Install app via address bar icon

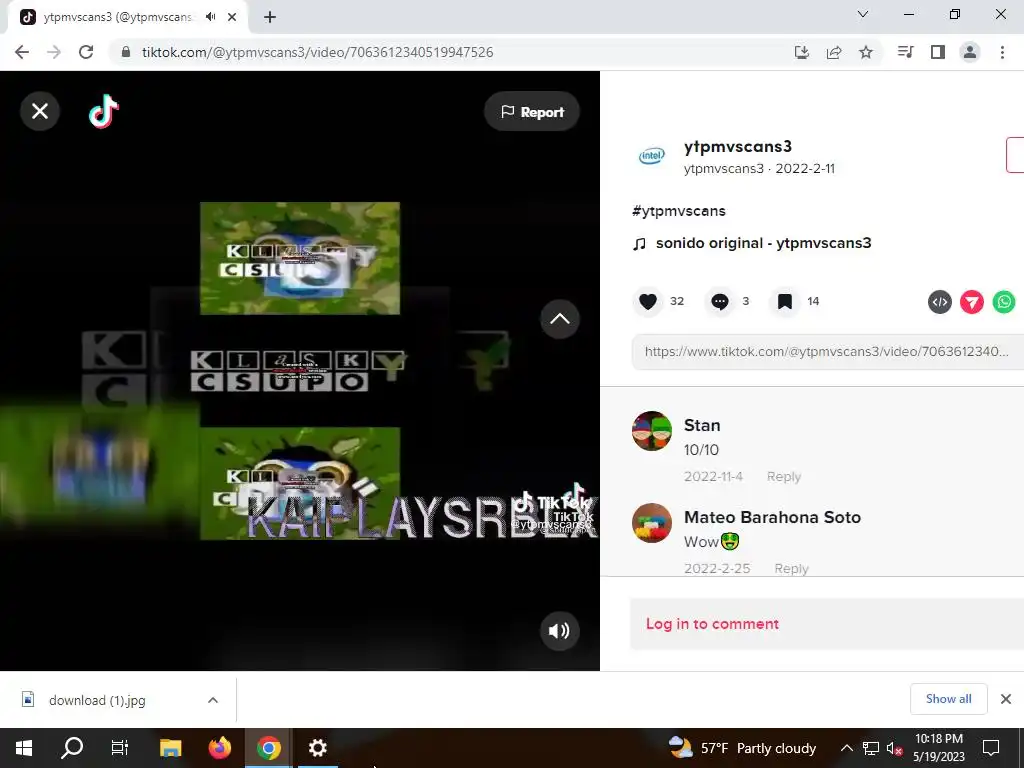[802, 52]
